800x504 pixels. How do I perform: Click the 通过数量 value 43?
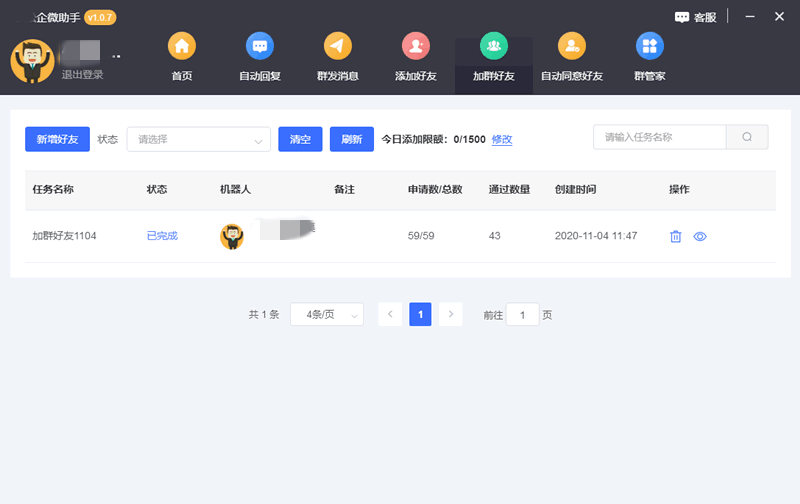[494, 236]
